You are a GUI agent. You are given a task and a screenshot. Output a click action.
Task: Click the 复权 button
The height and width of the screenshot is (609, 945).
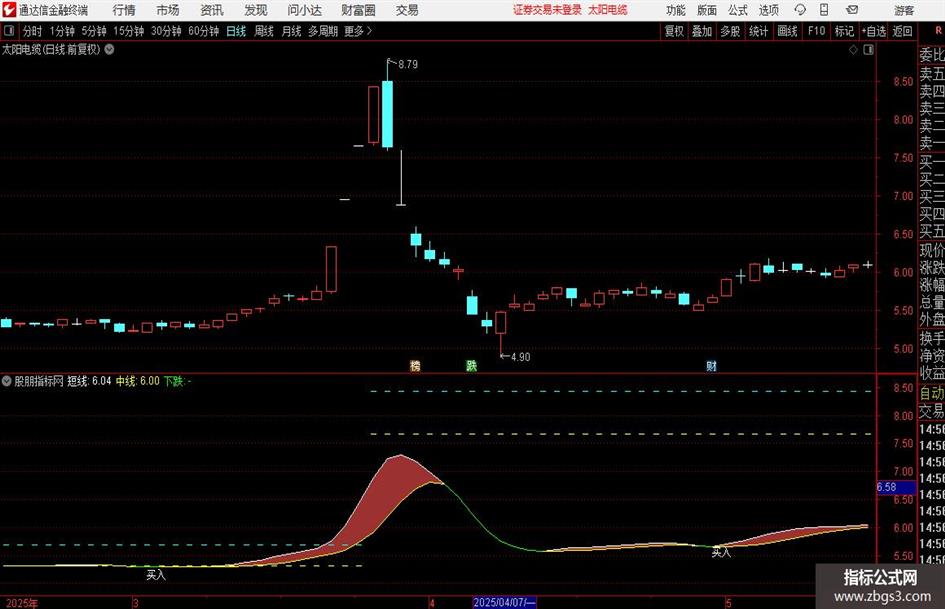pos(674,31)
